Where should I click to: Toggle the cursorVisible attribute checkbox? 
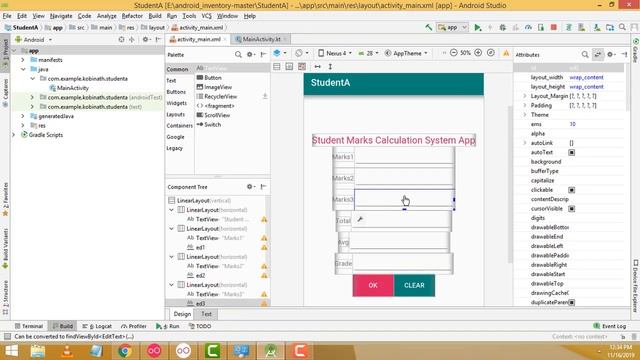tap(571, 209)
